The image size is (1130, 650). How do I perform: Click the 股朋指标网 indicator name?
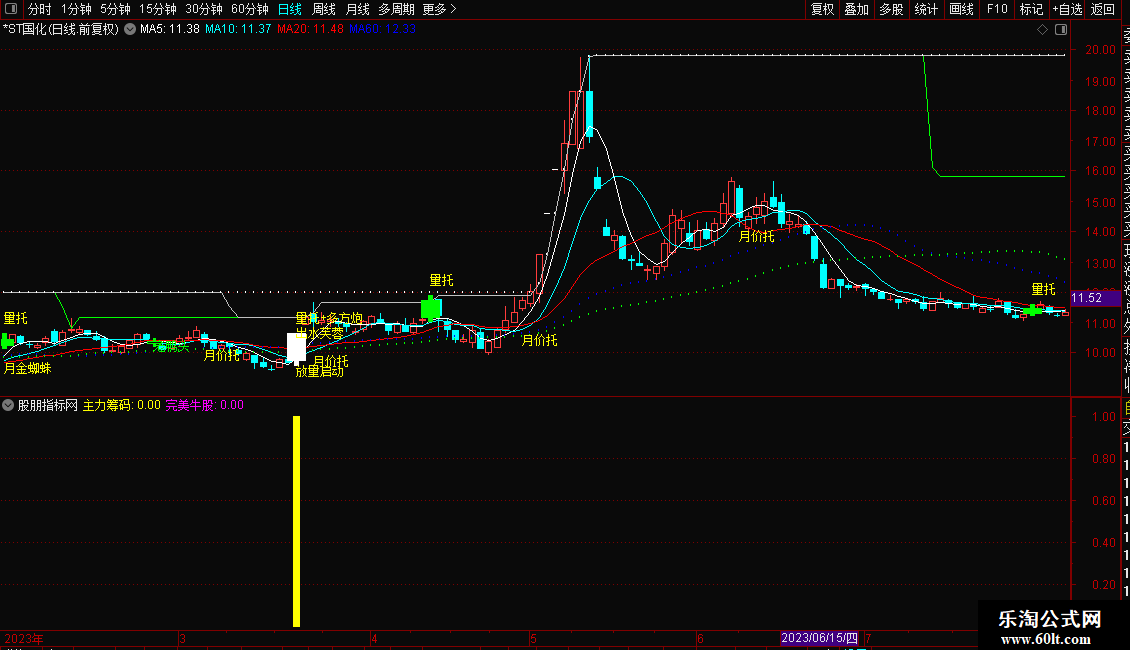48,405
